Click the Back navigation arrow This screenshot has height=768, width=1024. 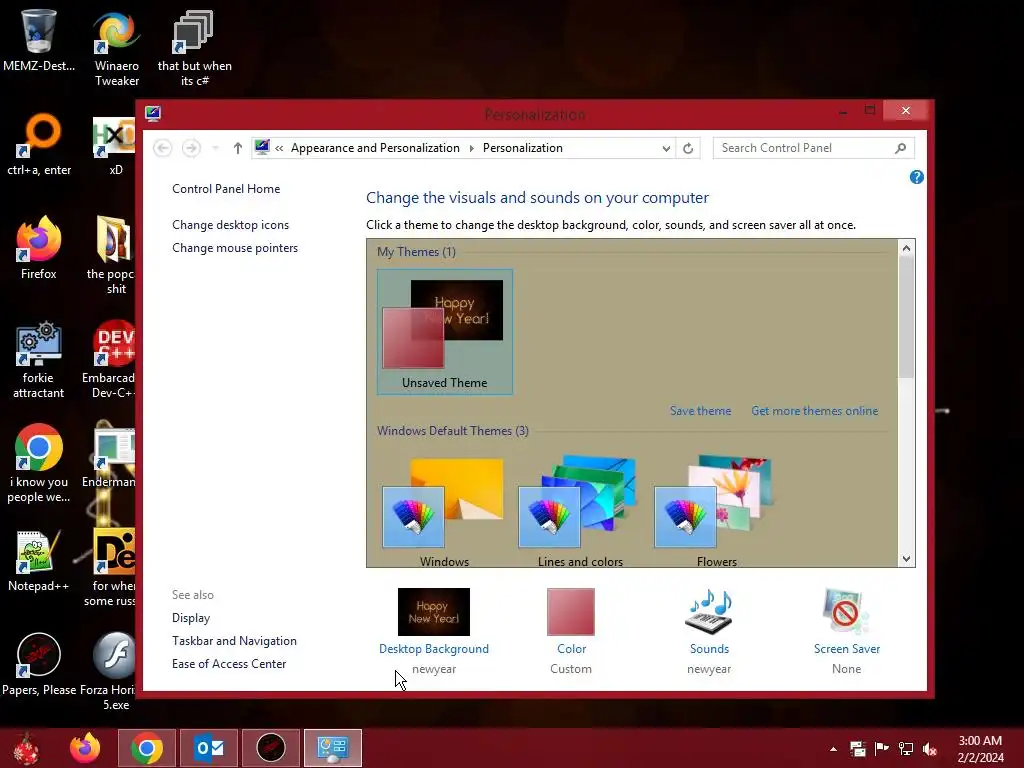pos(163,148)
